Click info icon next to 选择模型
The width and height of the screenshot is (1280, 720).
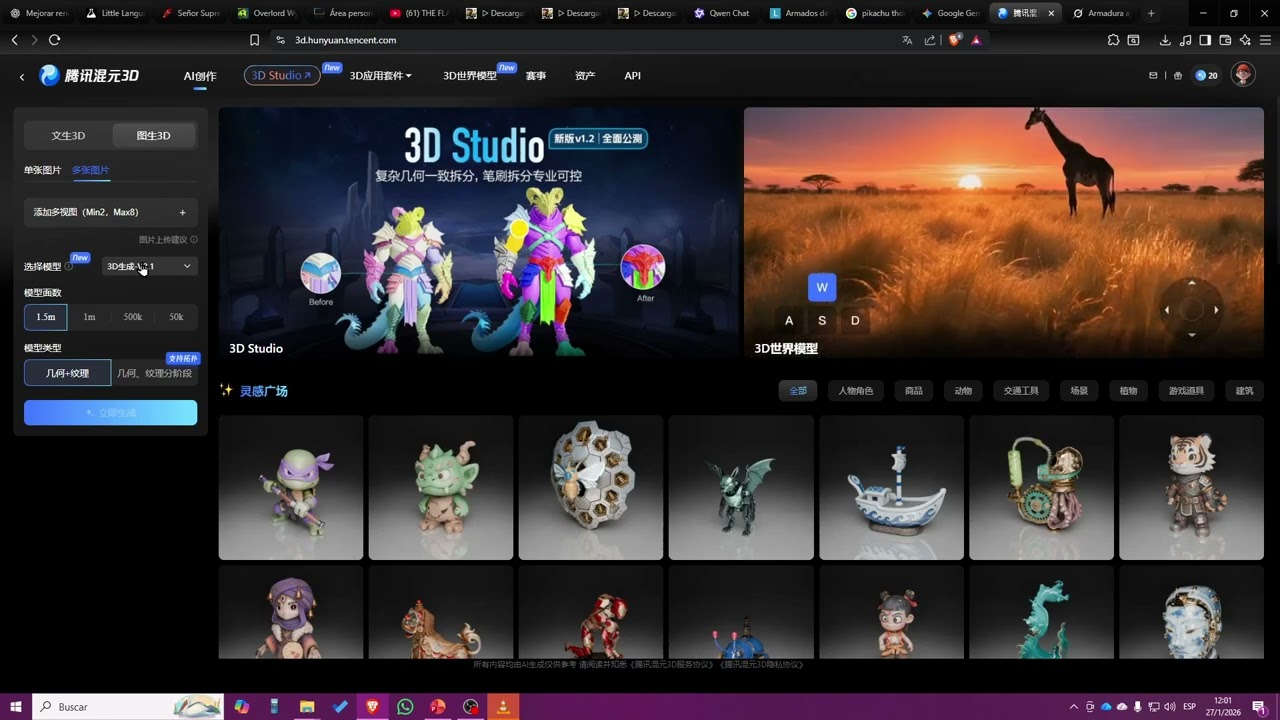coord(69,266)
